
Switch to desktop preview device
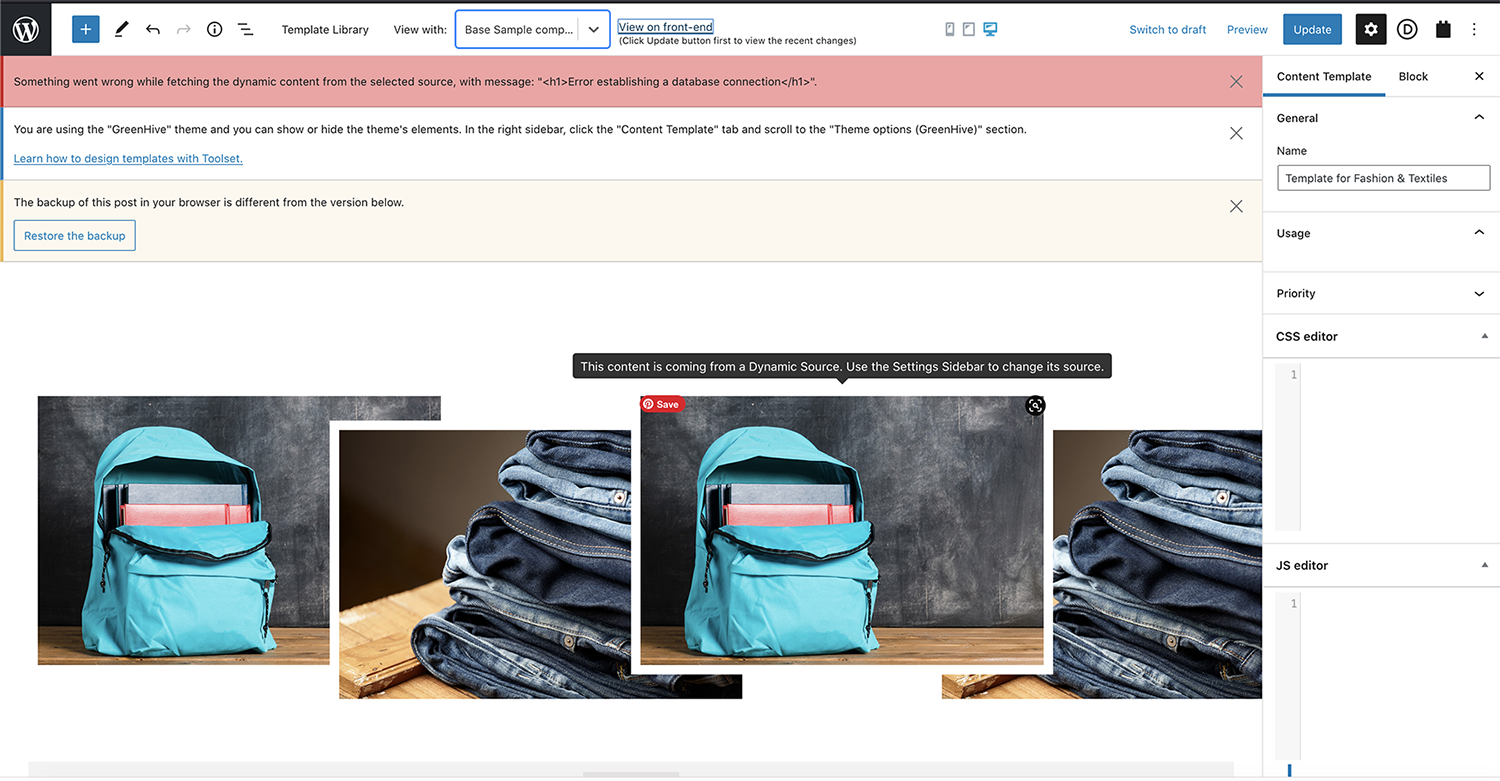click(990, 29)
